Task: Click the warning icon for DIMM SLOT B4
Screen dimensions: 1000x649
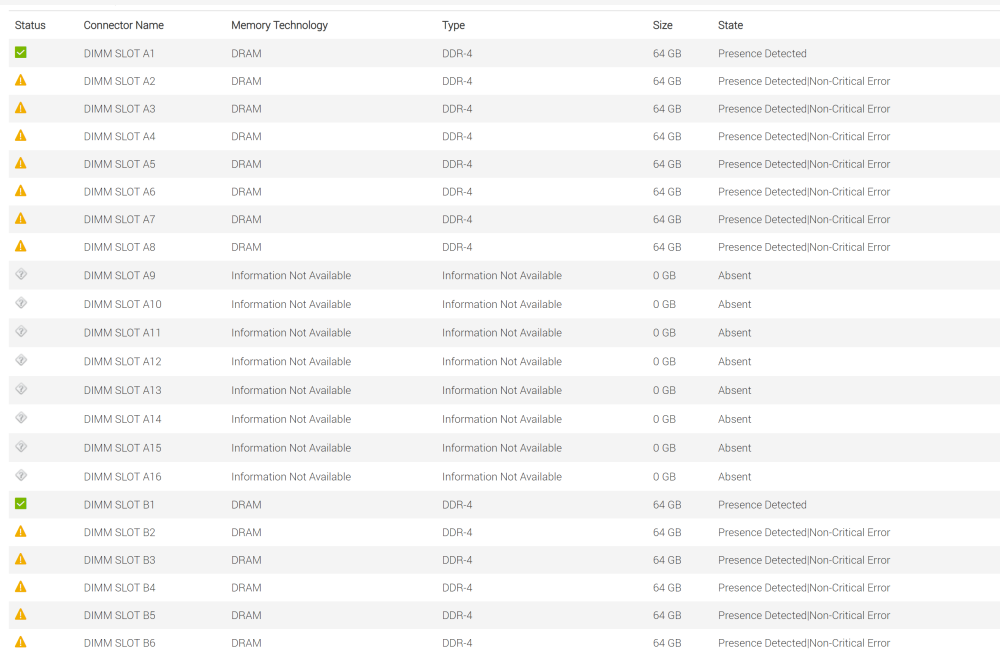Action: [x=20, y=587]
